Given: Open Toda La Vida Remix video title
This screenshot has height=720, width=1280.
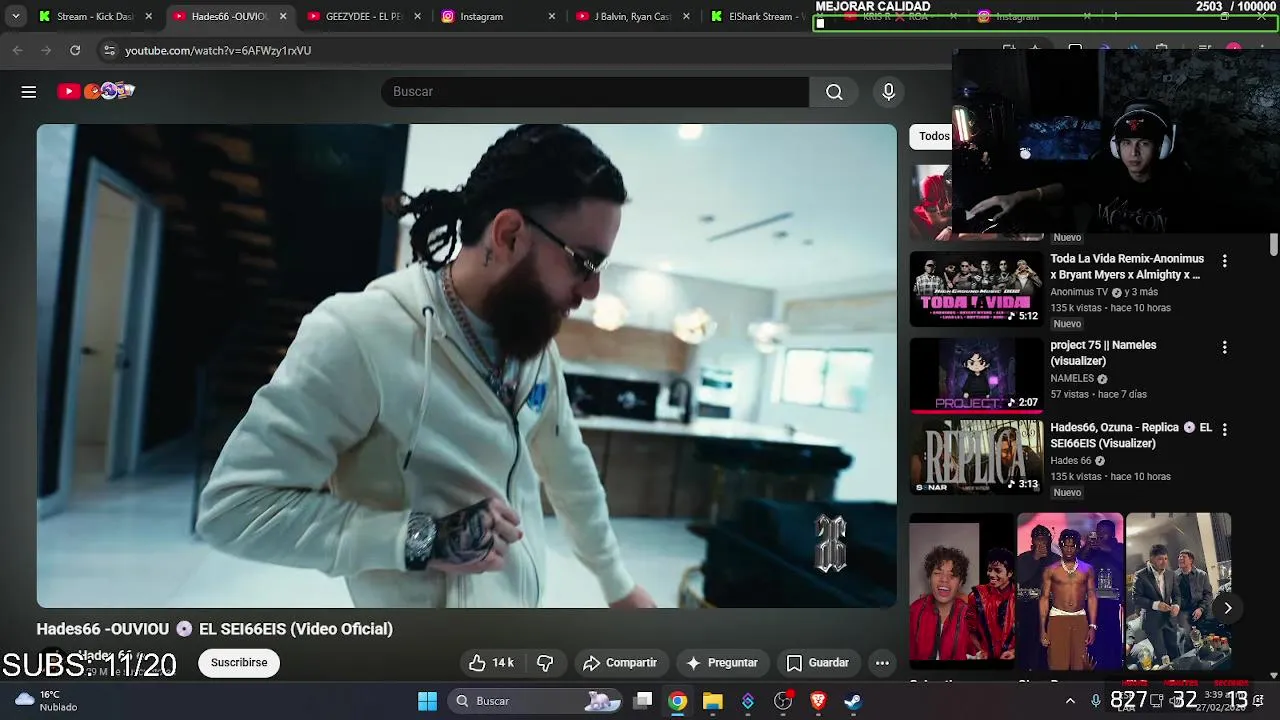Looking at the screenshot, I should (x=1126, y=267).
